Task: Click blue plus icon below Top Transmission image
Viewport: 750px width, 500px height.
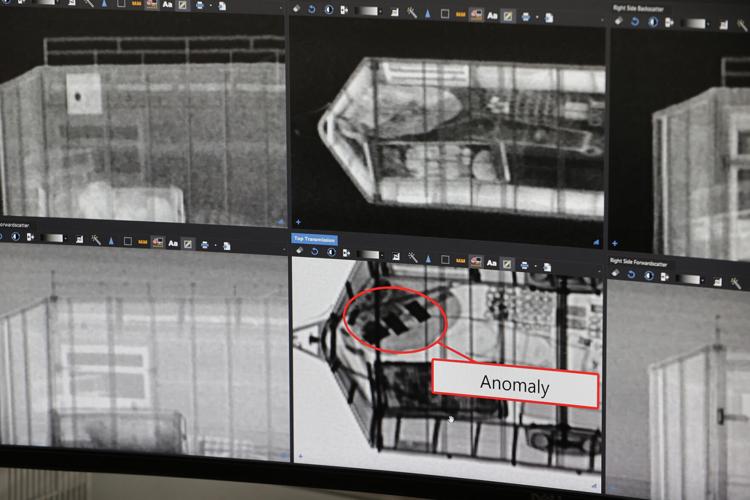Action: pyautogui.click(x=300, y=456)
